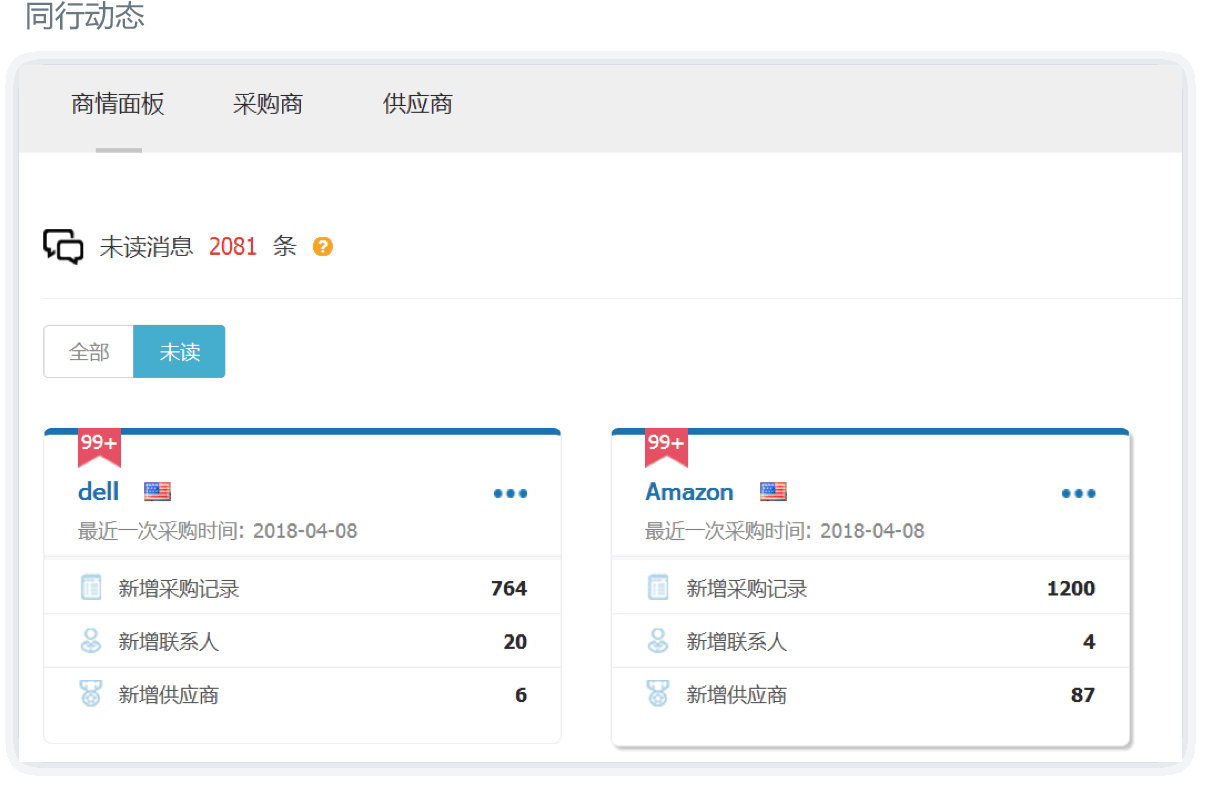The height and width of the screenshot is (785, 1211).
Task: Switch to the 供应商 tab
Action: coord(418,104)
